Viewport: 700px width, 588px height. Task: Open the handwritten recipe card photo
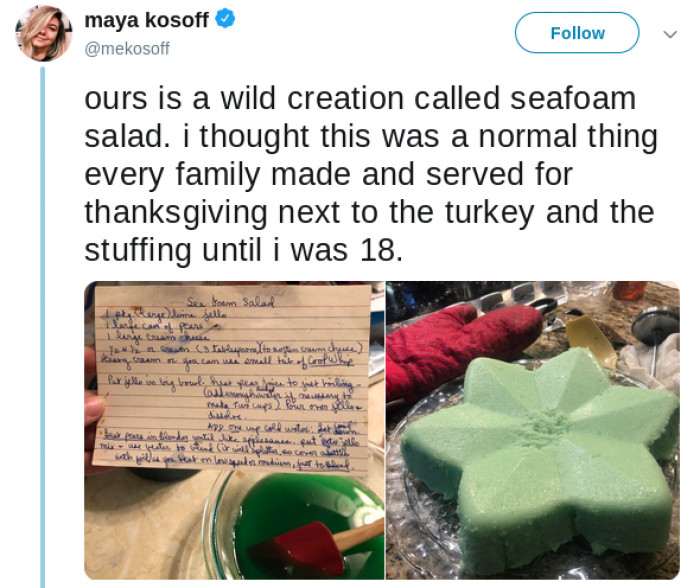[x=234, y=430]
